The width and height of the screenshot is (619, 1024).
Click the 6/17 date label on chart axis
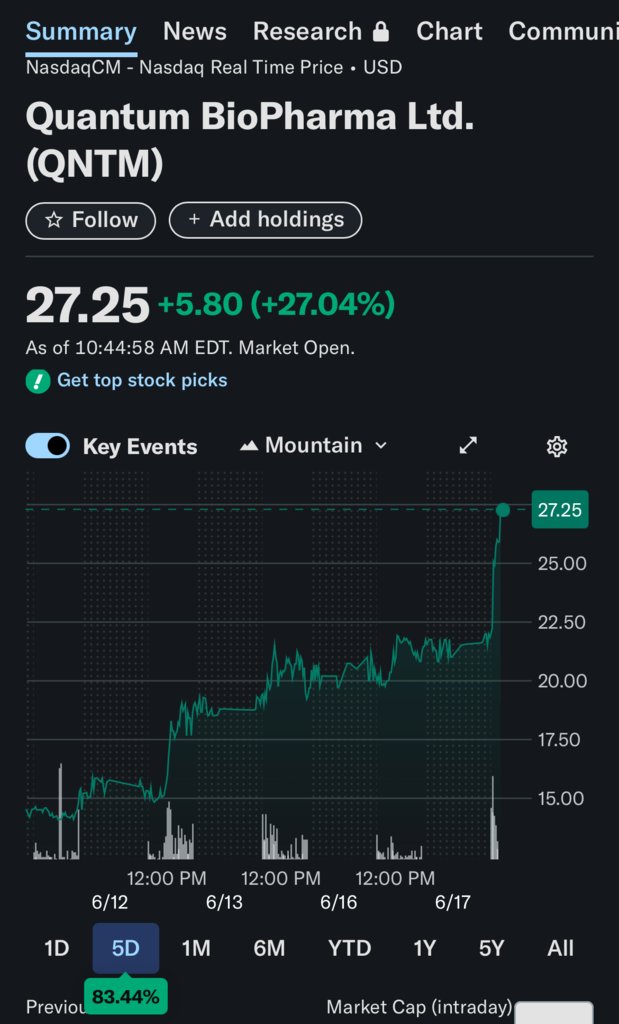(452, 903)
